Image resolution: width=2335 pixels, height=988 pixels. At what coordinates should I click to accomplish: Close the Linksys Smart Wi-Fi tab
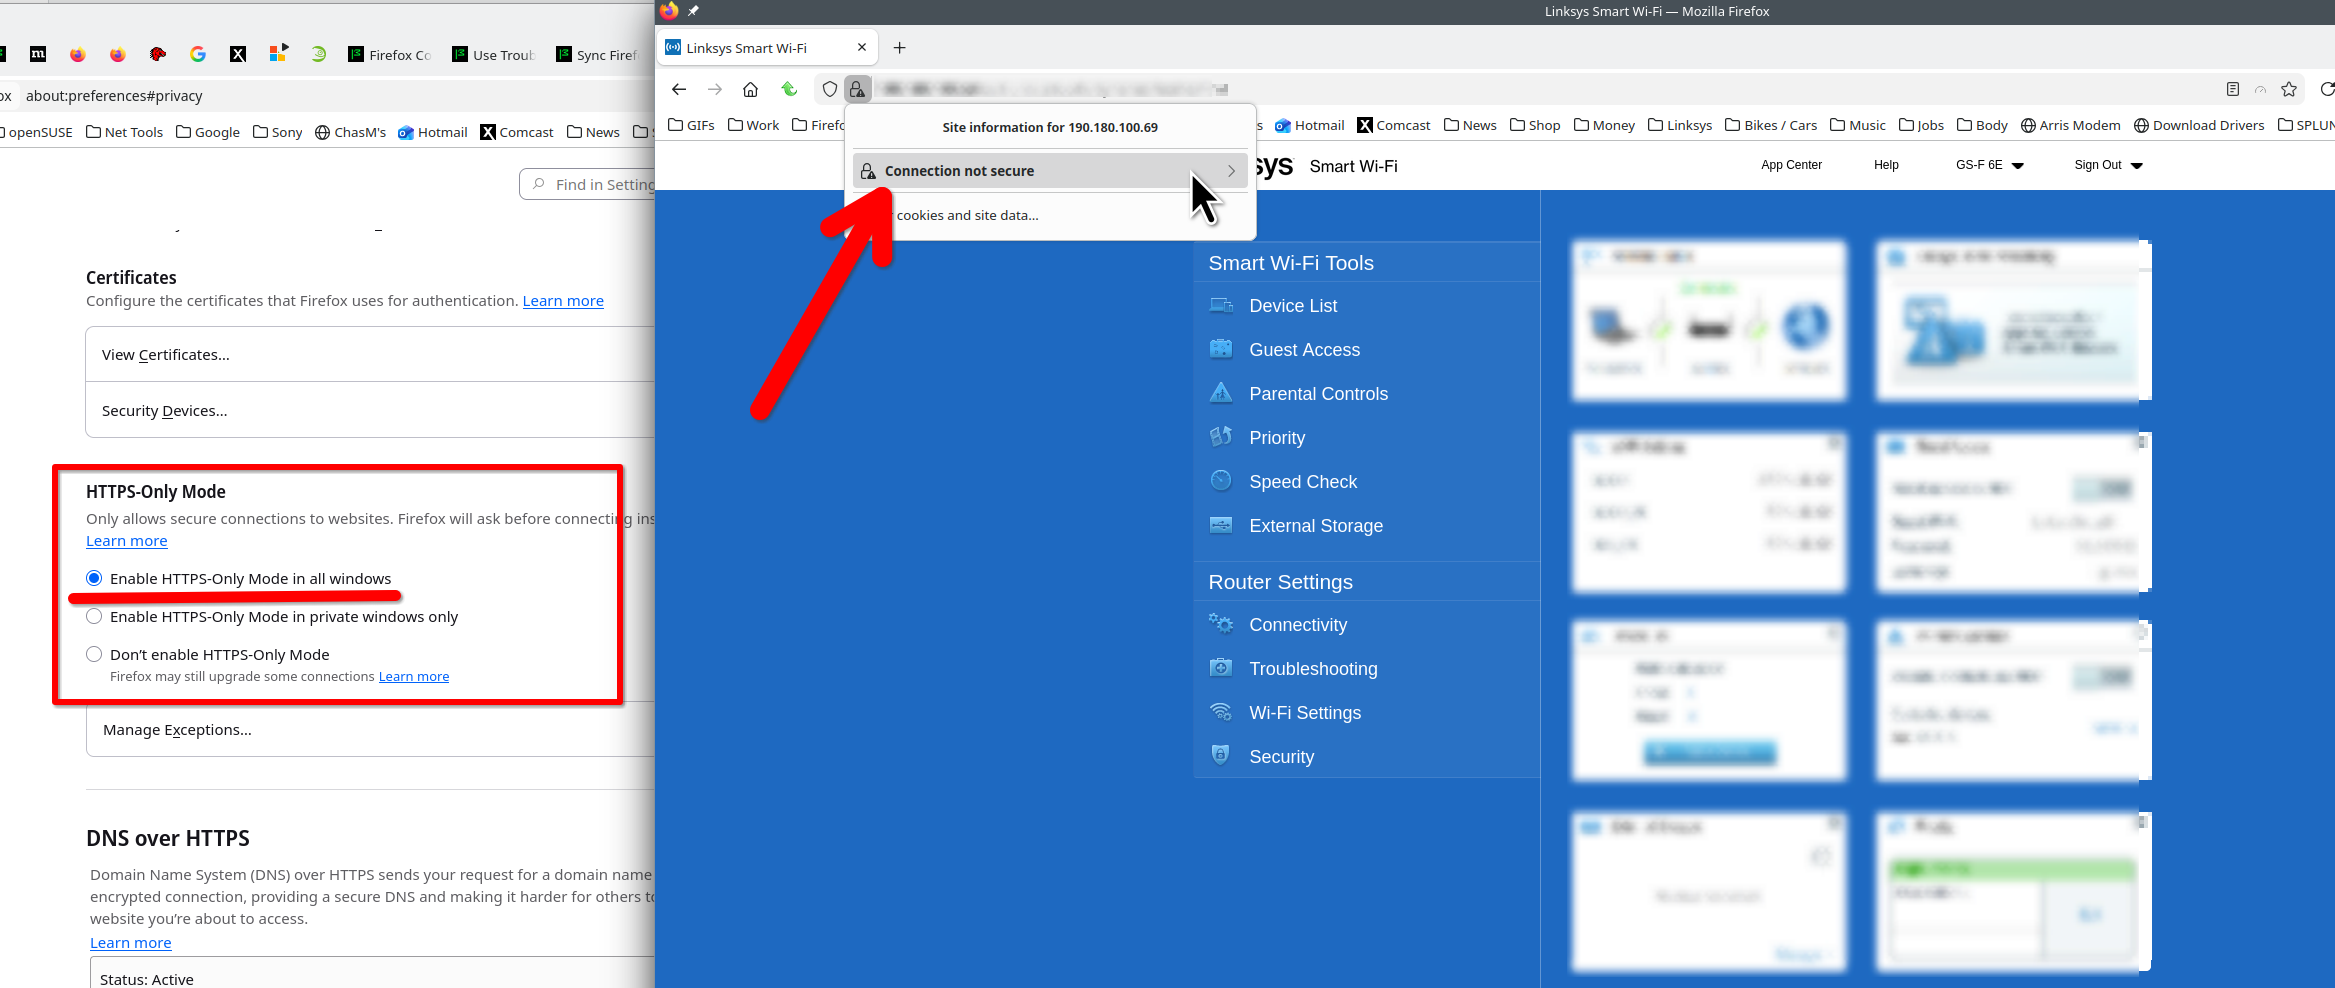(x=862, y=47)
